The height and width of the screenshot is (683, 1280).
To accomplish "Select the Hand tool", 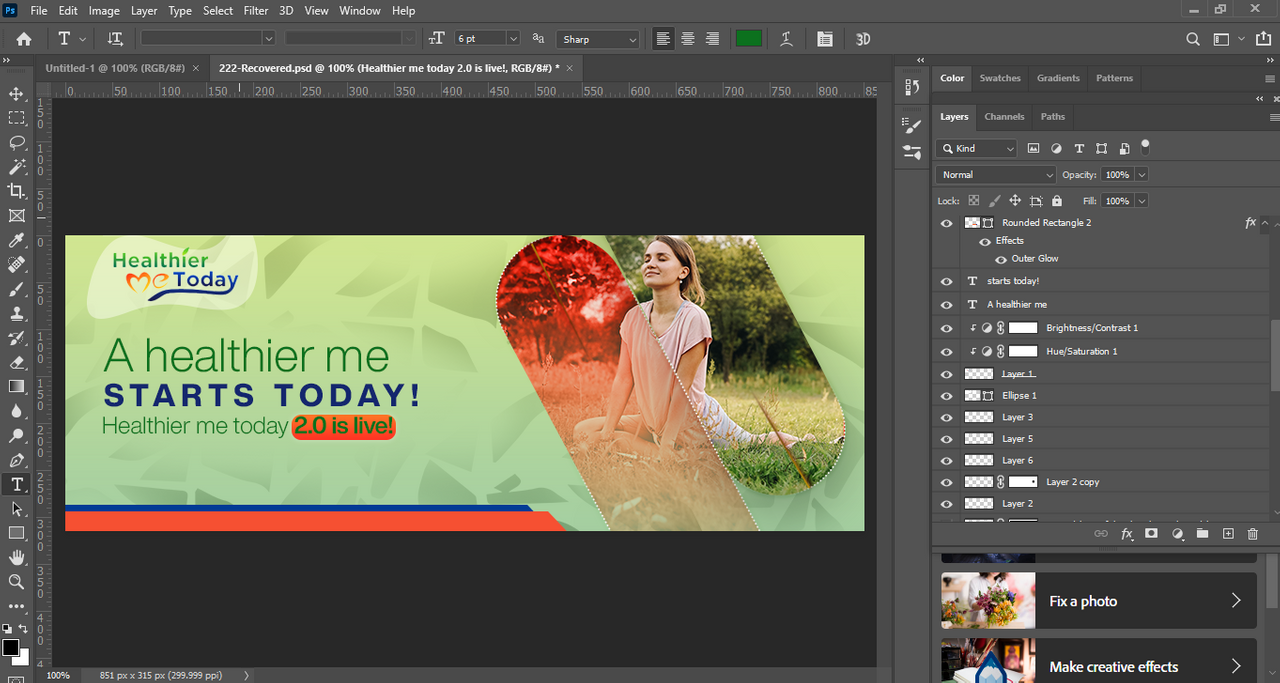I will (x=17, y=558).
